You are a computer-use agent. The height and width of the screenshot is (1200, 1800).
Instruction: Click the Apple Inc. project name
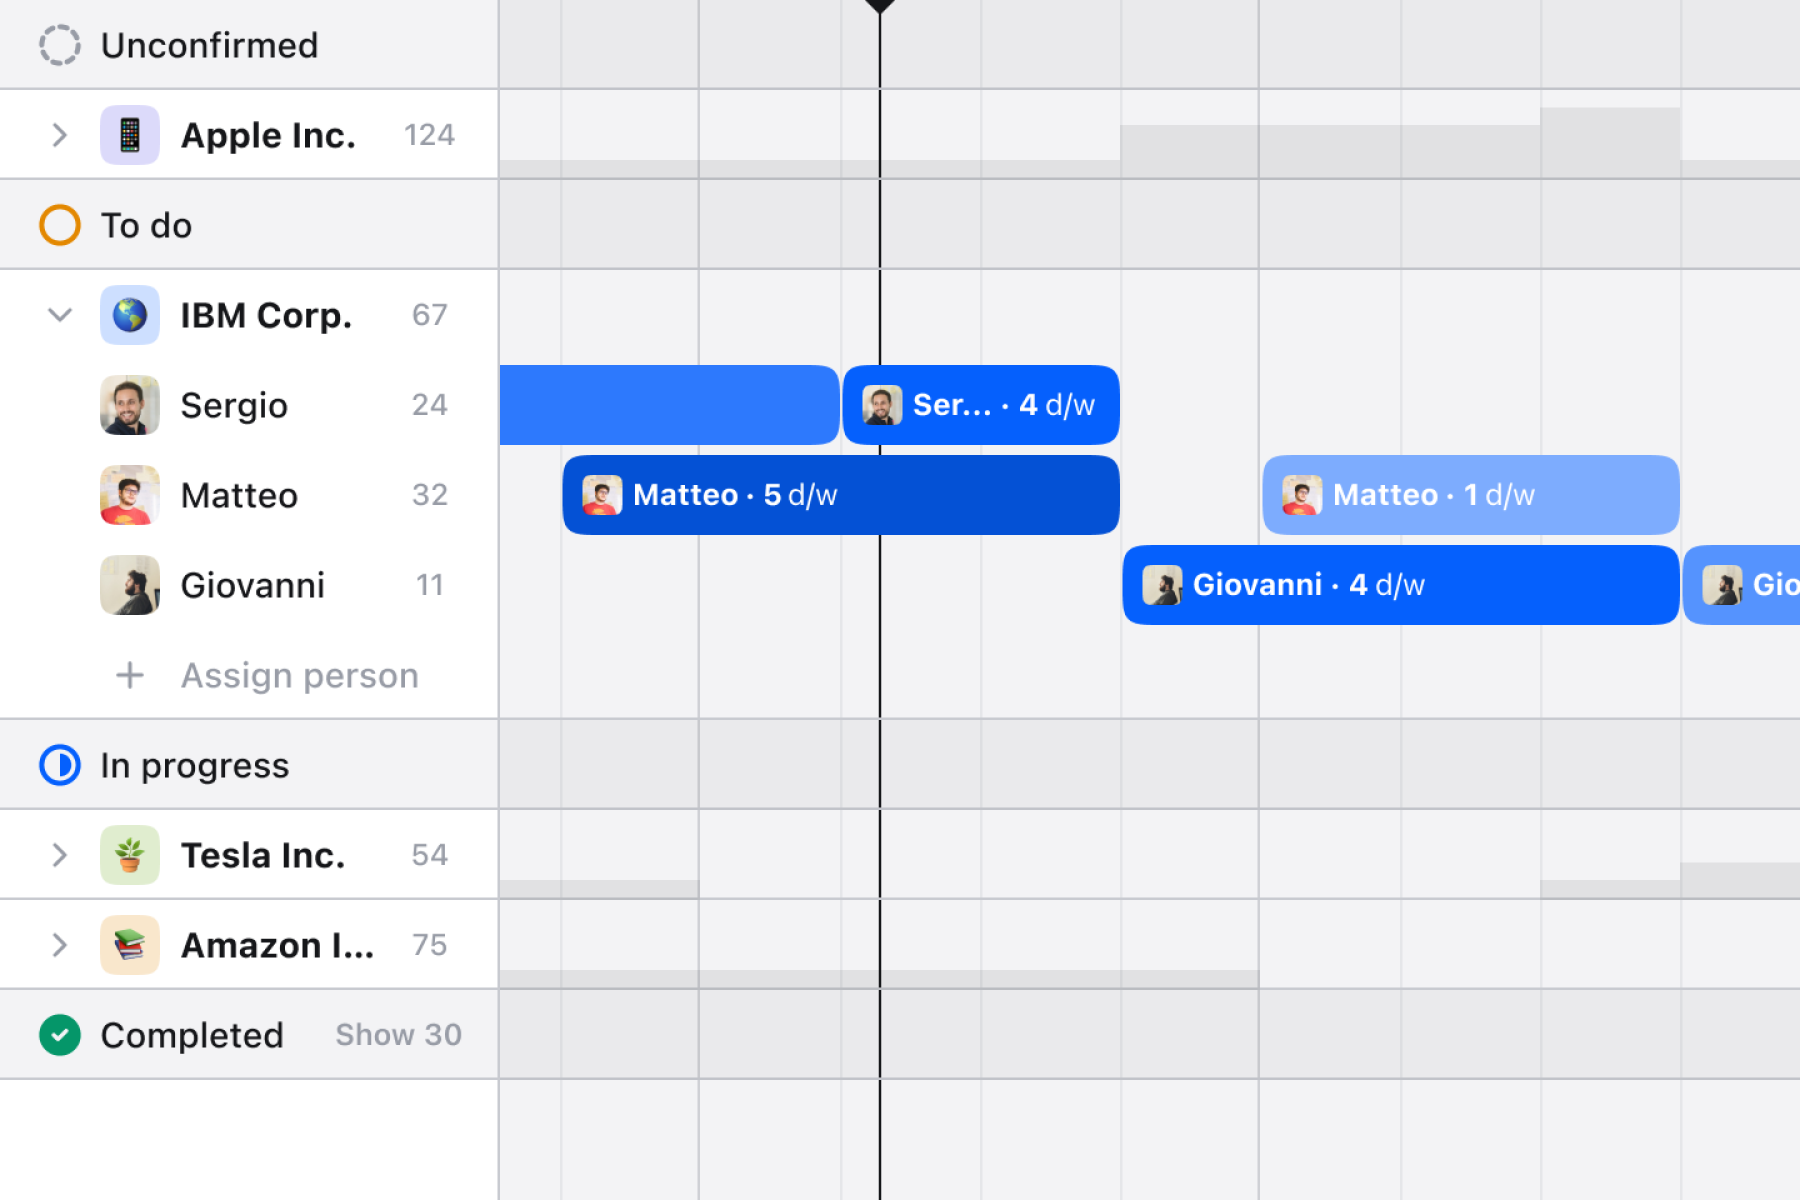point(268,135)
